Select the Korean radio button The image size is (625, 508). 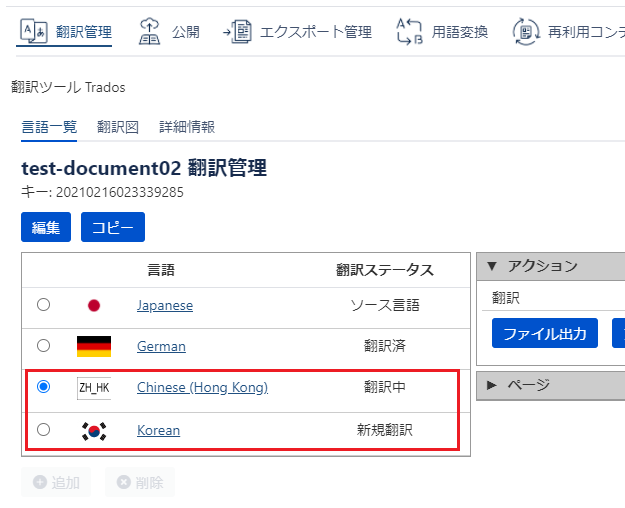pyautogui.click(x=43, y=429)
